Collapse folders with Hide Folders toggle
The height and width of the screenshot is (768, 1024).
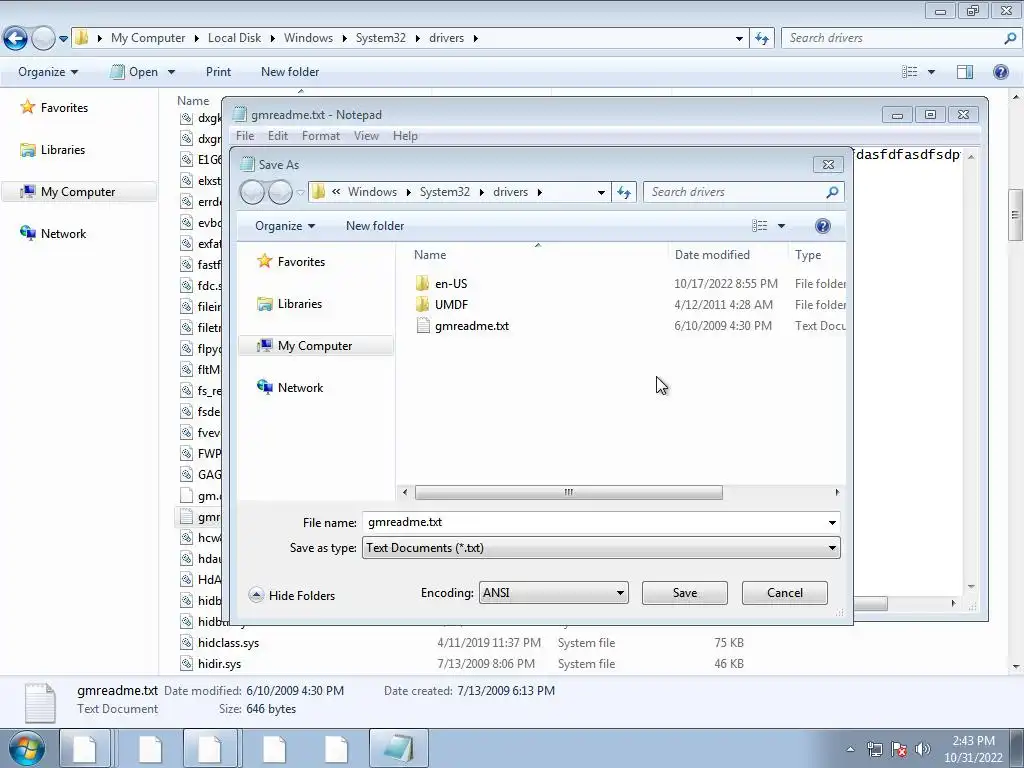point(292,595)
